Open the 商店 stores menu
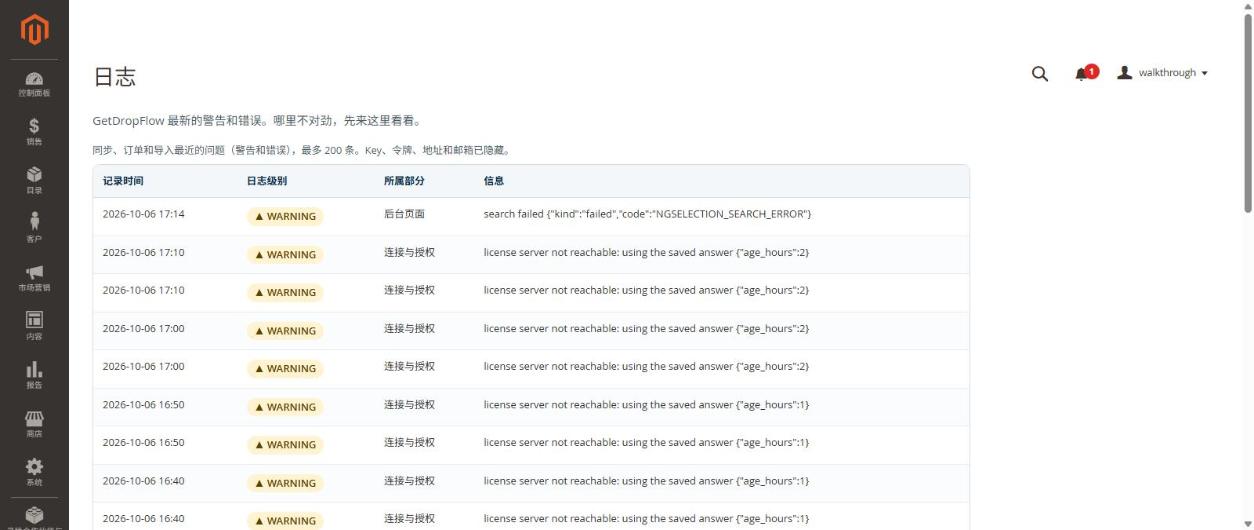This screenshot has height=530, width=1254. click(x=34, y=424)
